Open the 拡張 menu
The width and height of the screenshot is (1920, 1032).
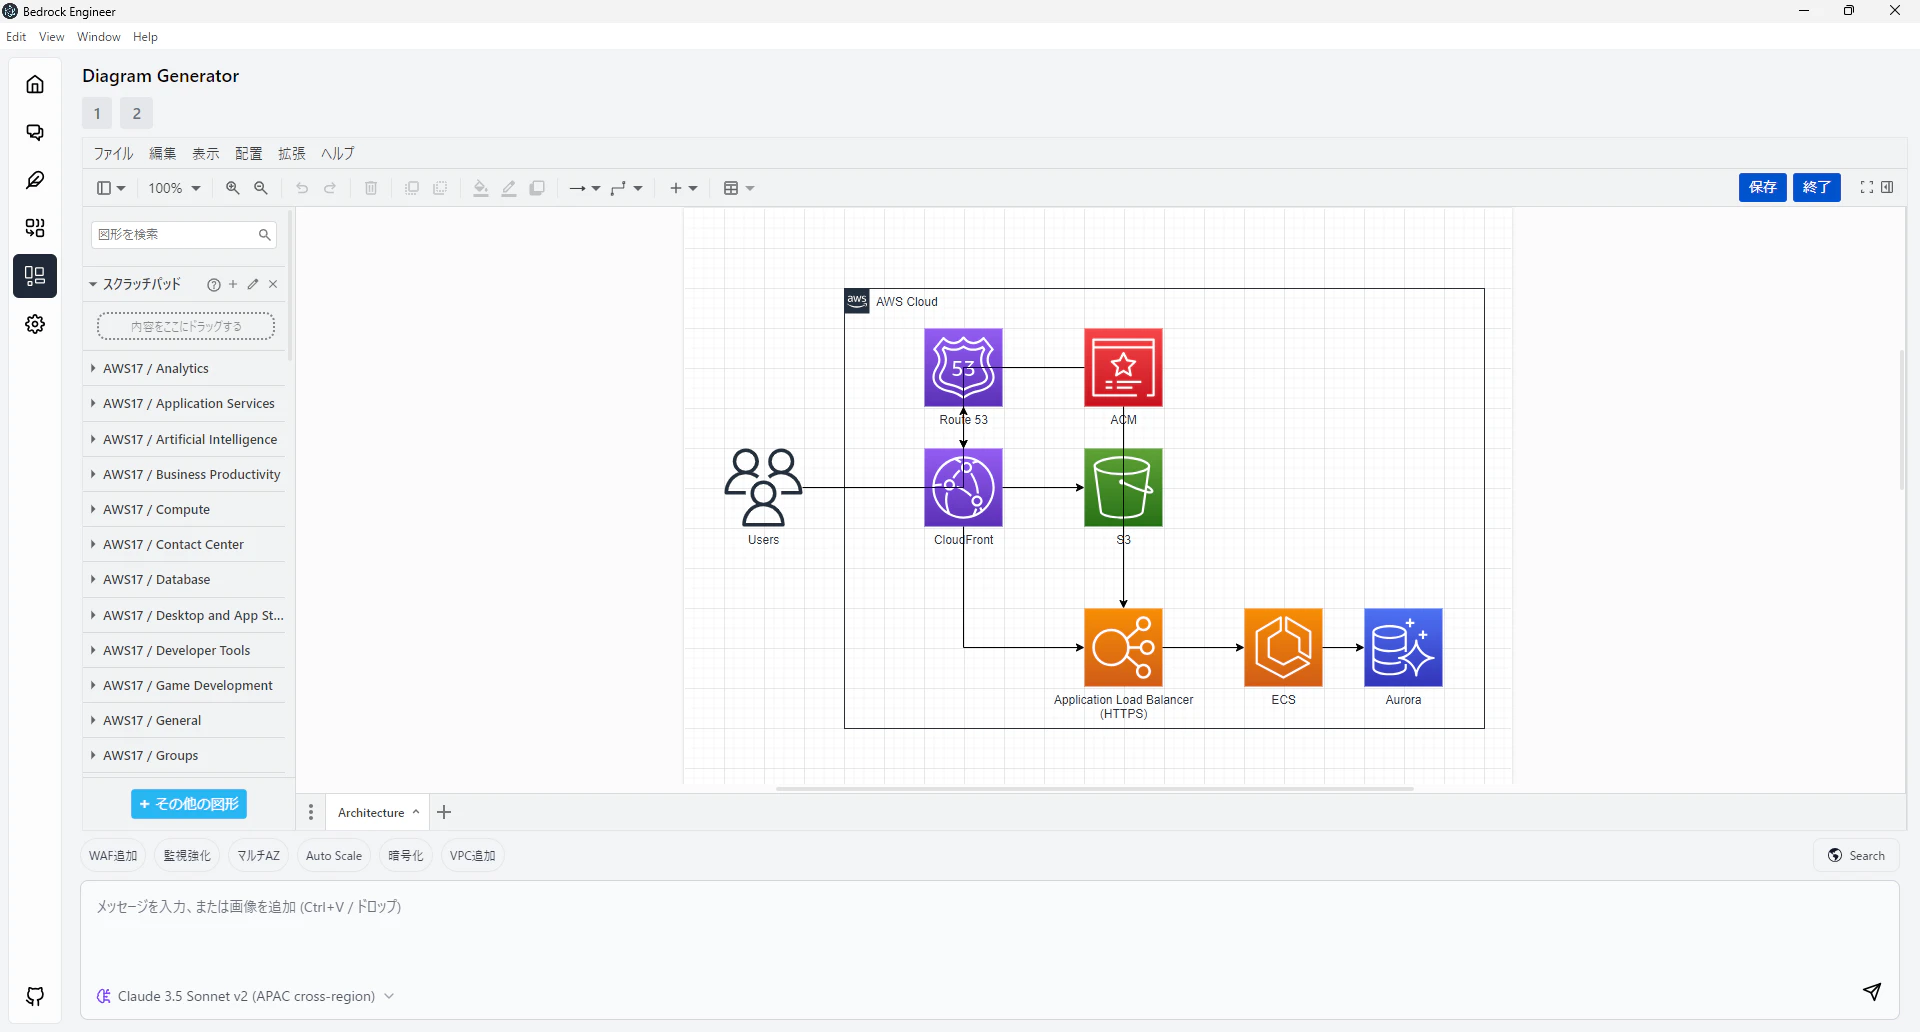coord(292,154)
